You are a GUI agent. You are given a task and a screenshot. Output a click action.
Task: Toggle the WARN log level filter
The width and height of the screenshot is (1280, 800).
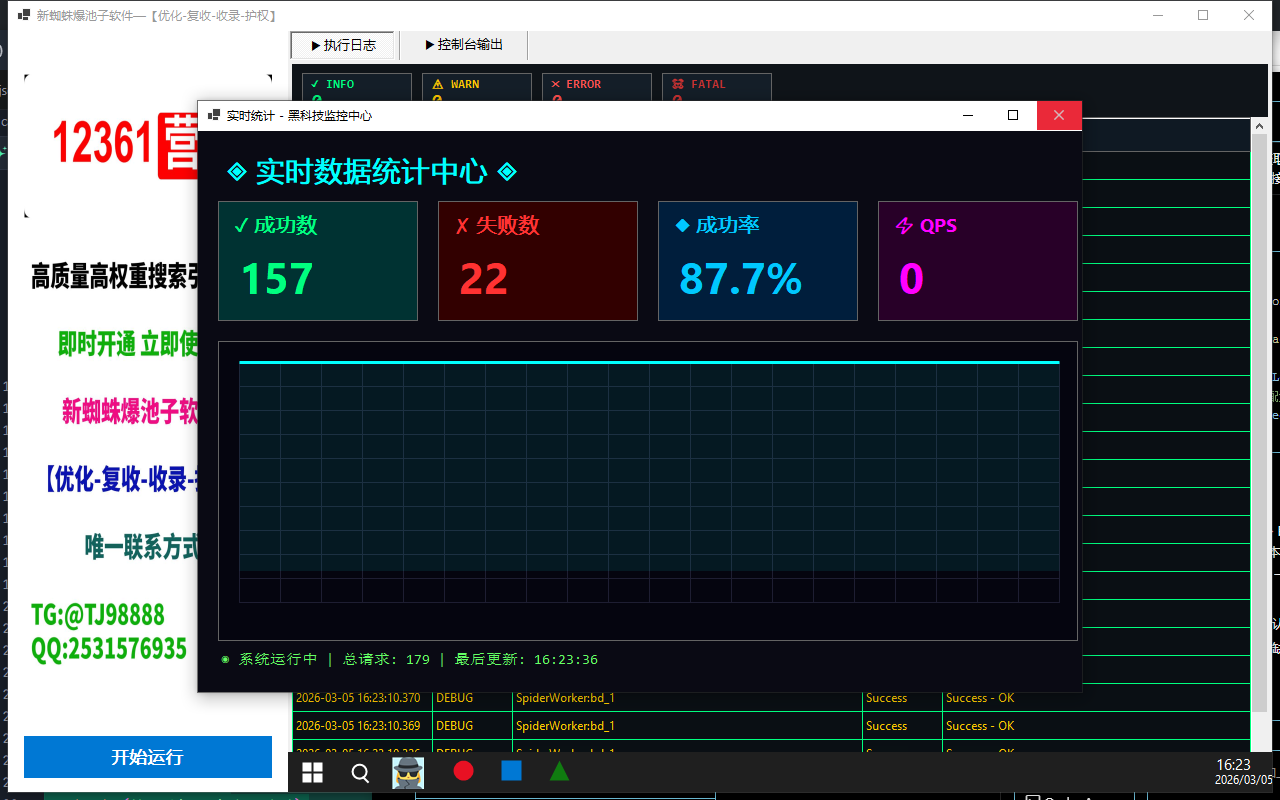click(476, 87)
